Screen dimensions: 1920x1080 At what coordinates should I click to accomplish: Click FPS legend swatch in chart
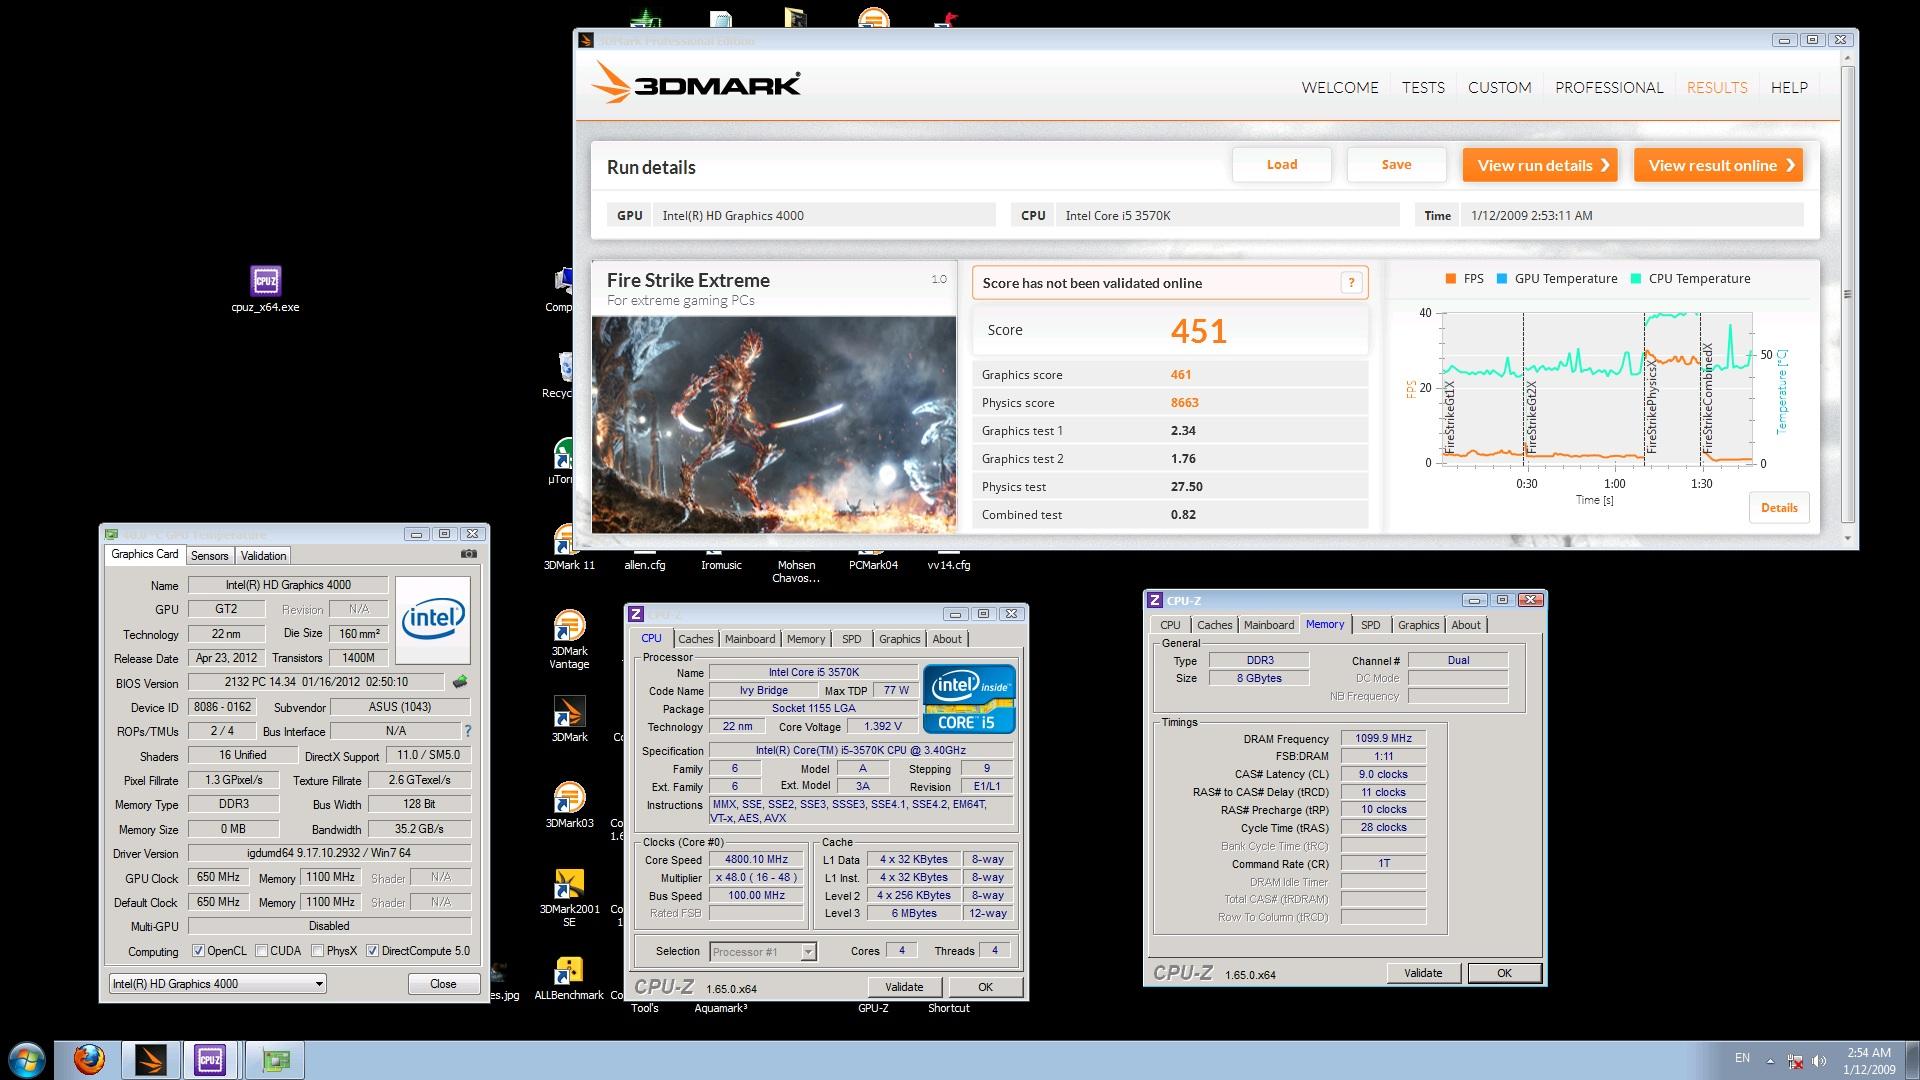1450,279
